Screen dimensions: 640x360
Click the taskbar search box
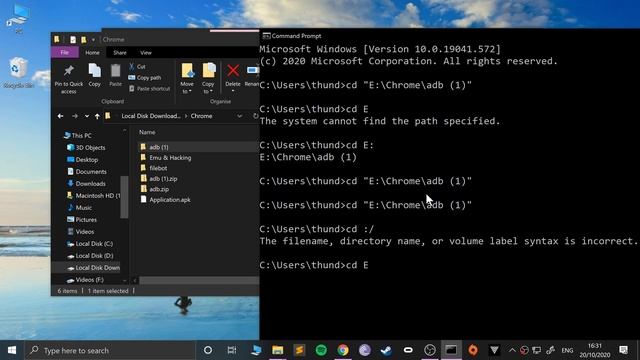click(110, 351)
